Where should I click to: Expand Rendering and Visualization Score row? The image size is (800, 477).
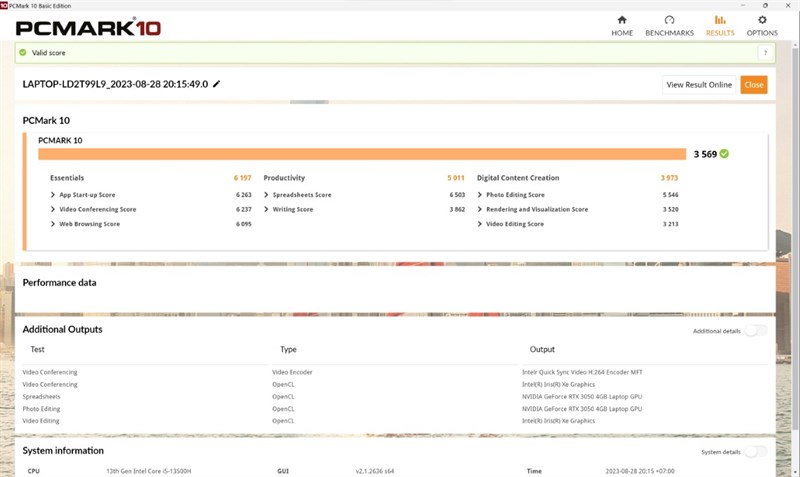tap(532, 209)
